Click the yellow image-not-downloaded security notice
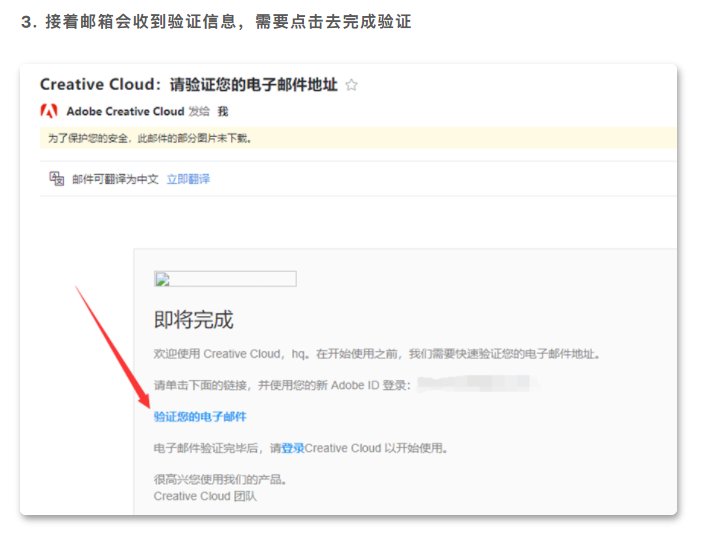This screenshot has width=702, height=542. point(358,138)
